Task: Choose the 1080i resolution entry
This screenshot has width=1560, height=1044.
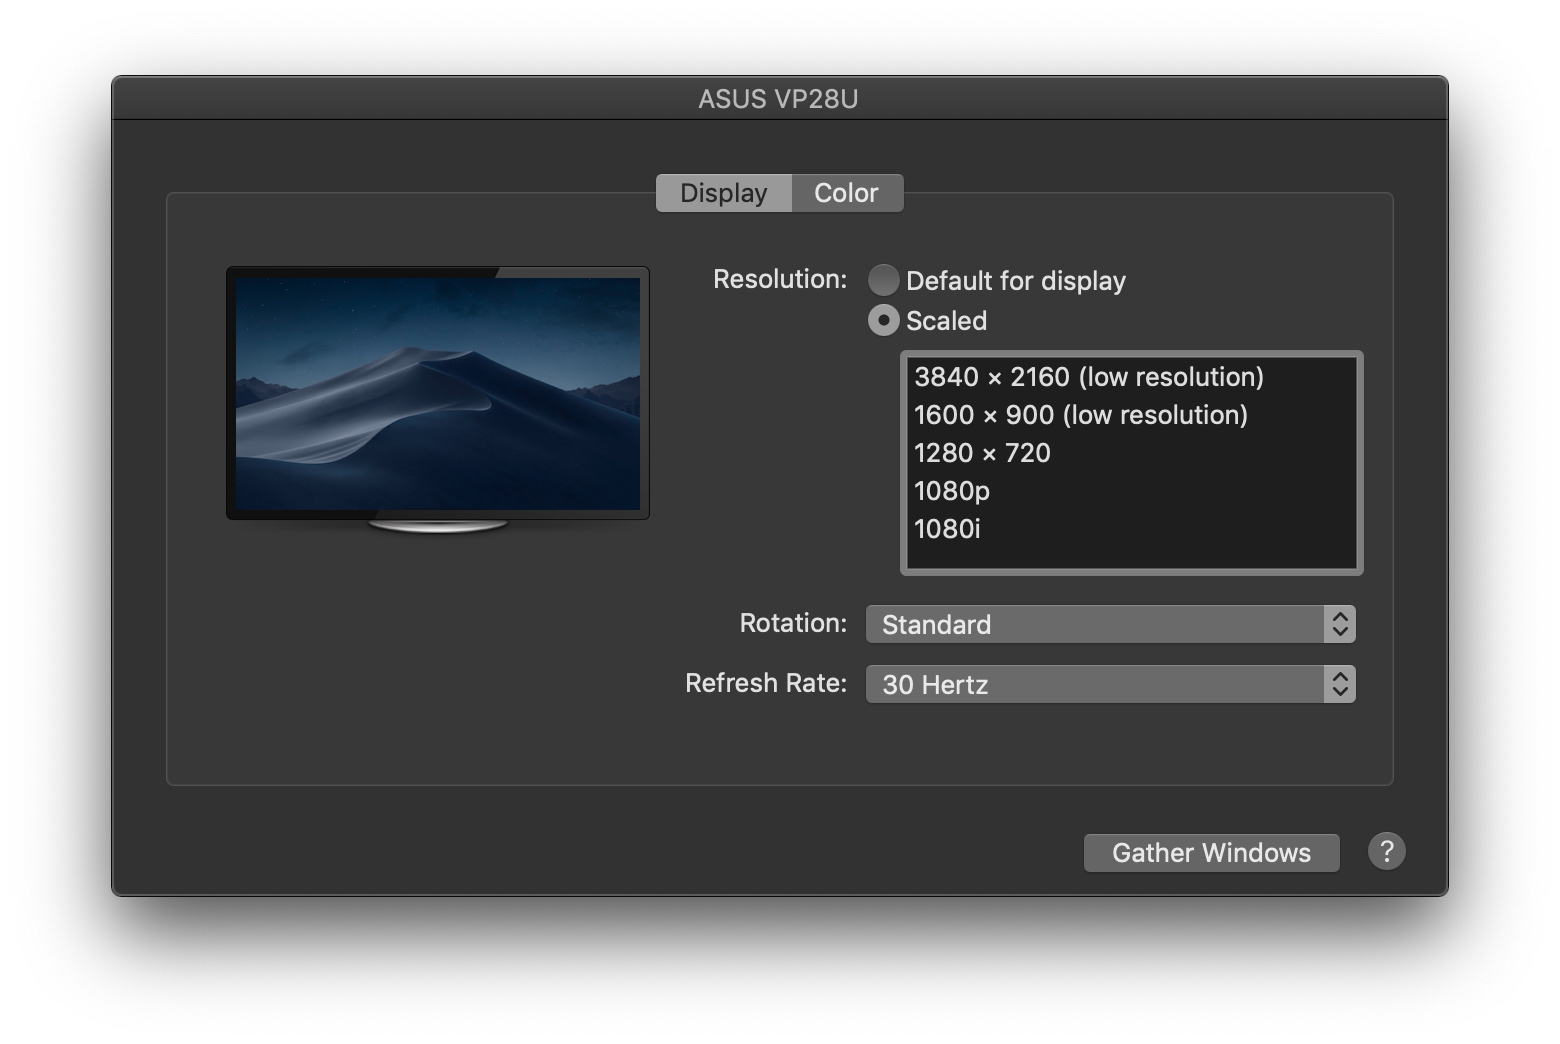Action: click(1131, 529)
